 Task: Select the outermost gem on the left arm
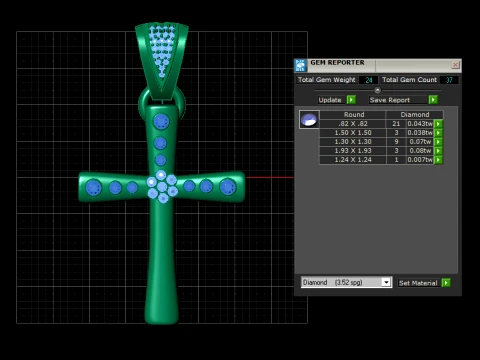[x=93, y=187]
